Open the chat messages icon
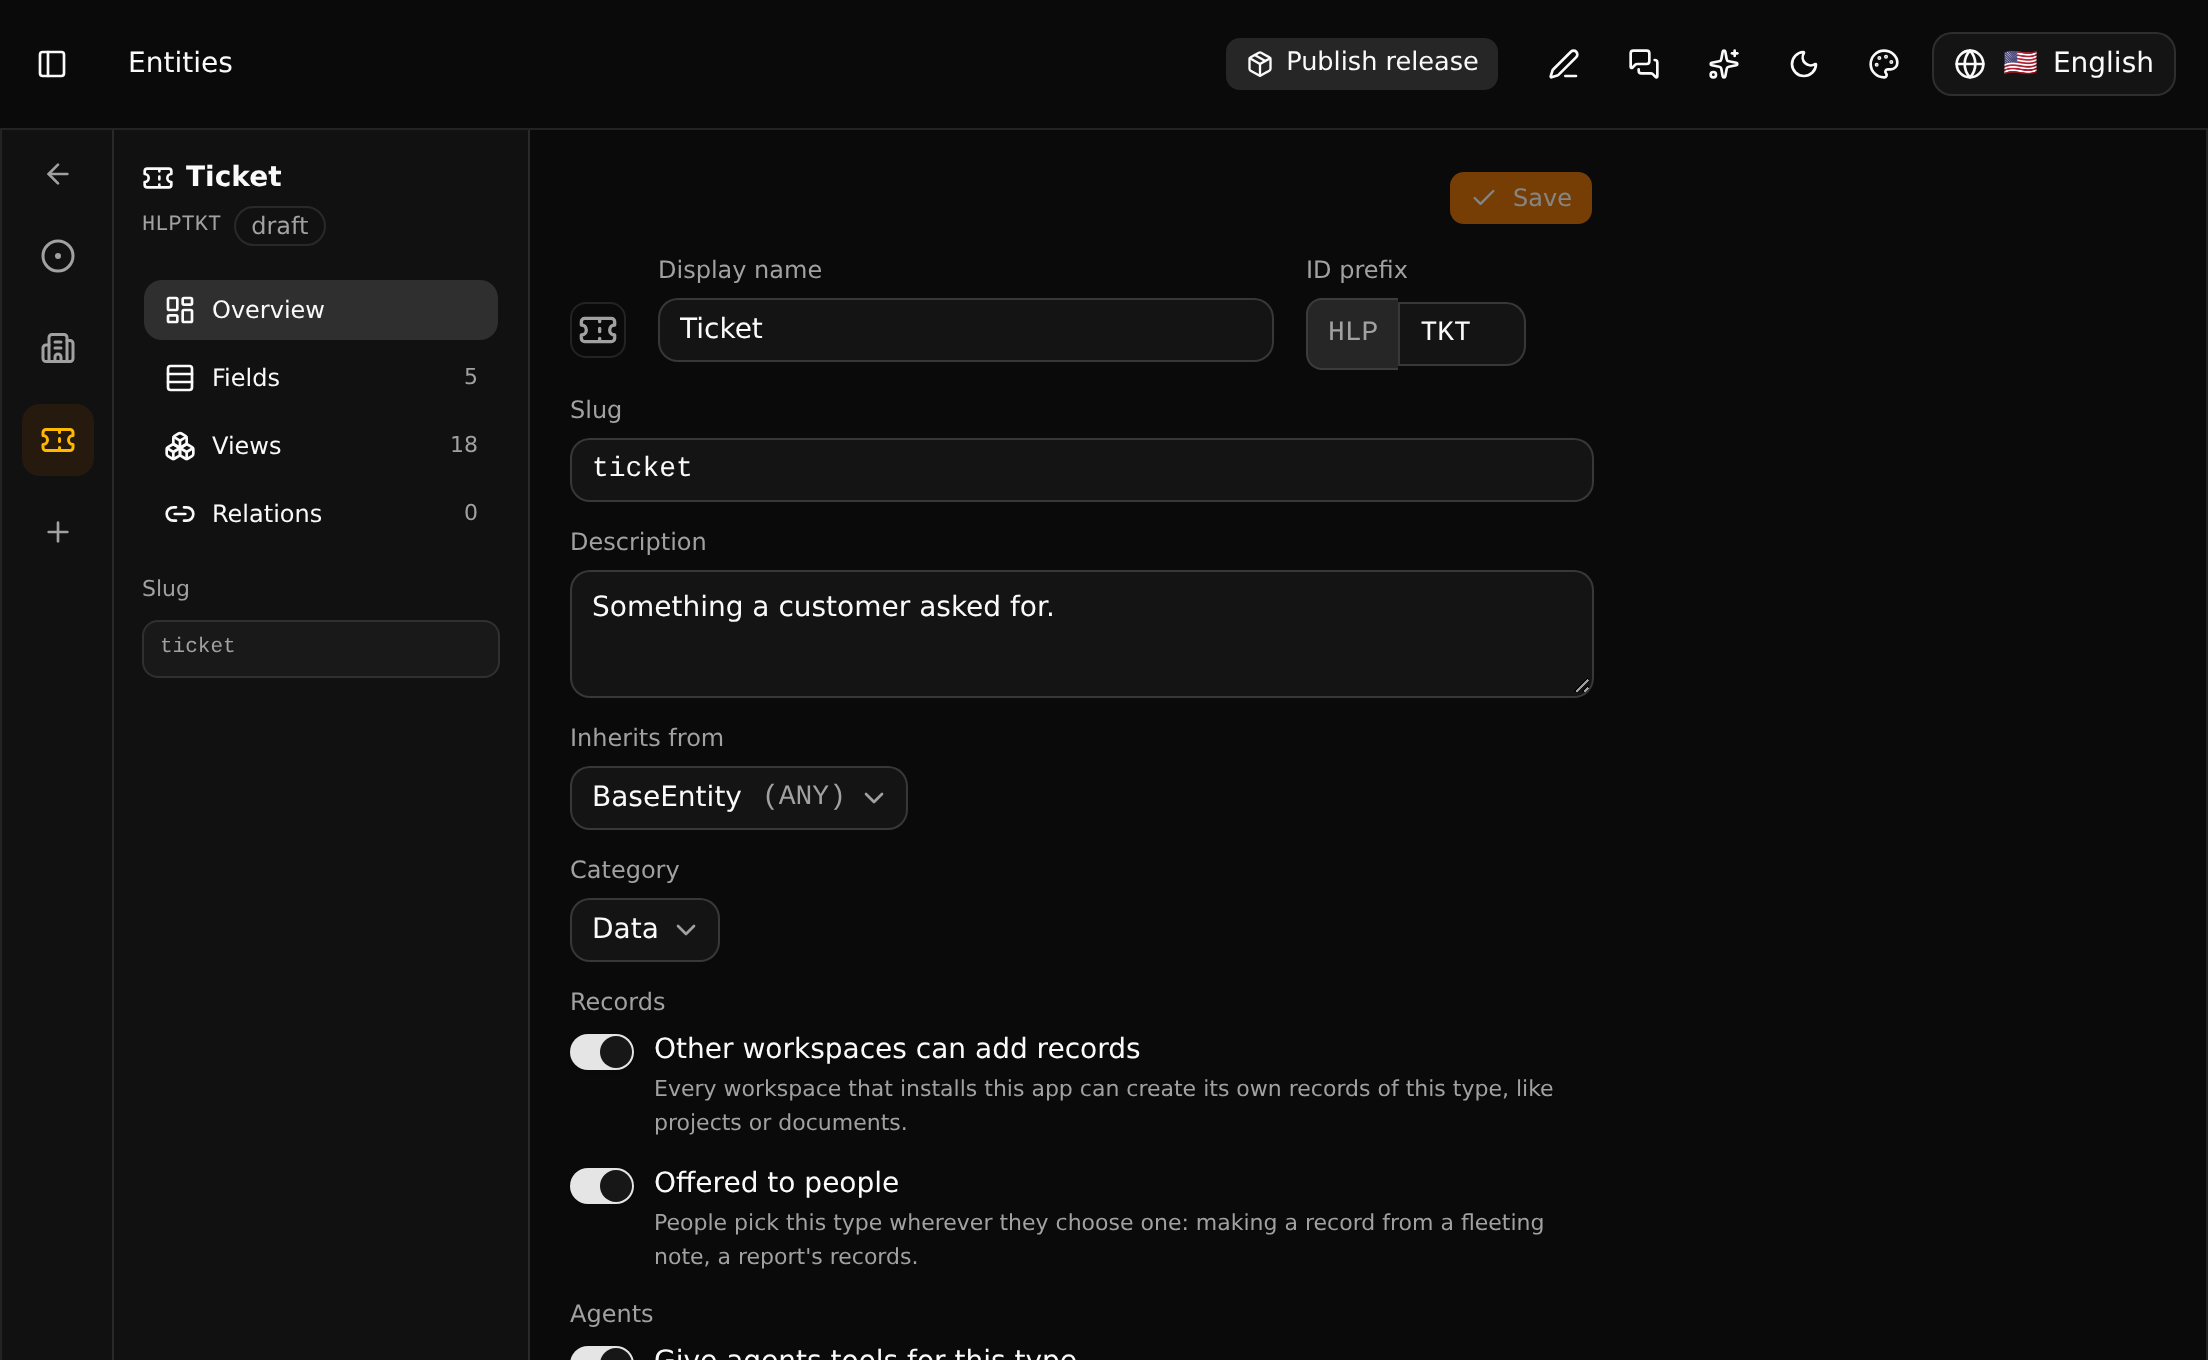This screenshot has width=2208, height=1360. tap(1644, 64)
